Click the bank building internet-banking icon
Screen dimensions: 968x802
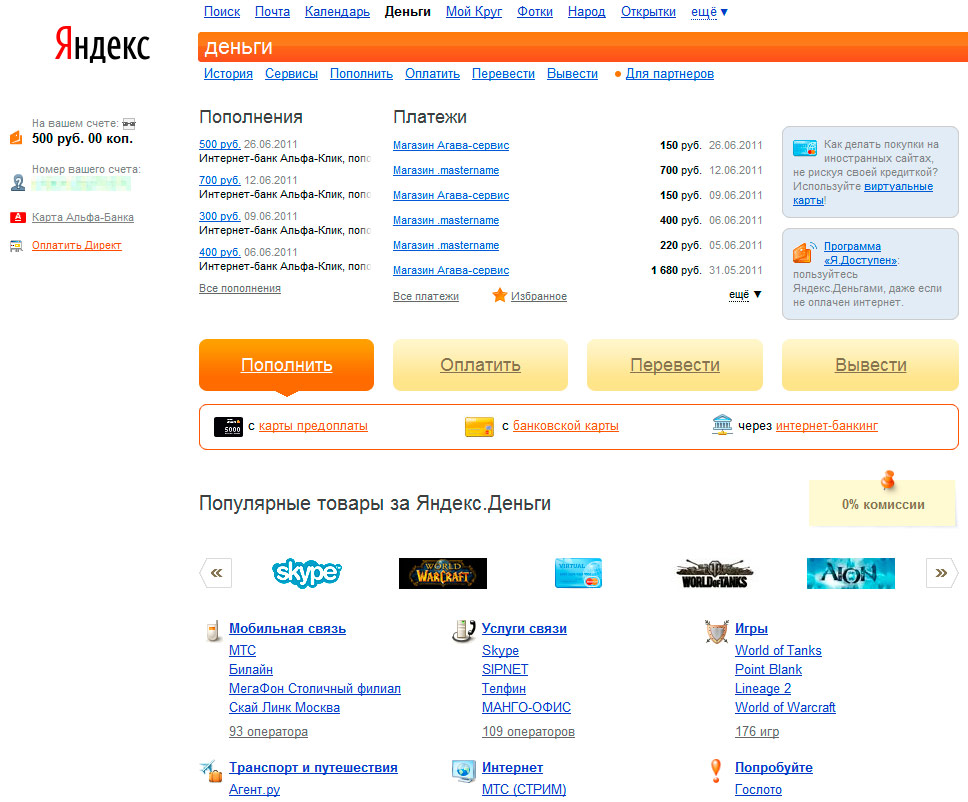722,425
